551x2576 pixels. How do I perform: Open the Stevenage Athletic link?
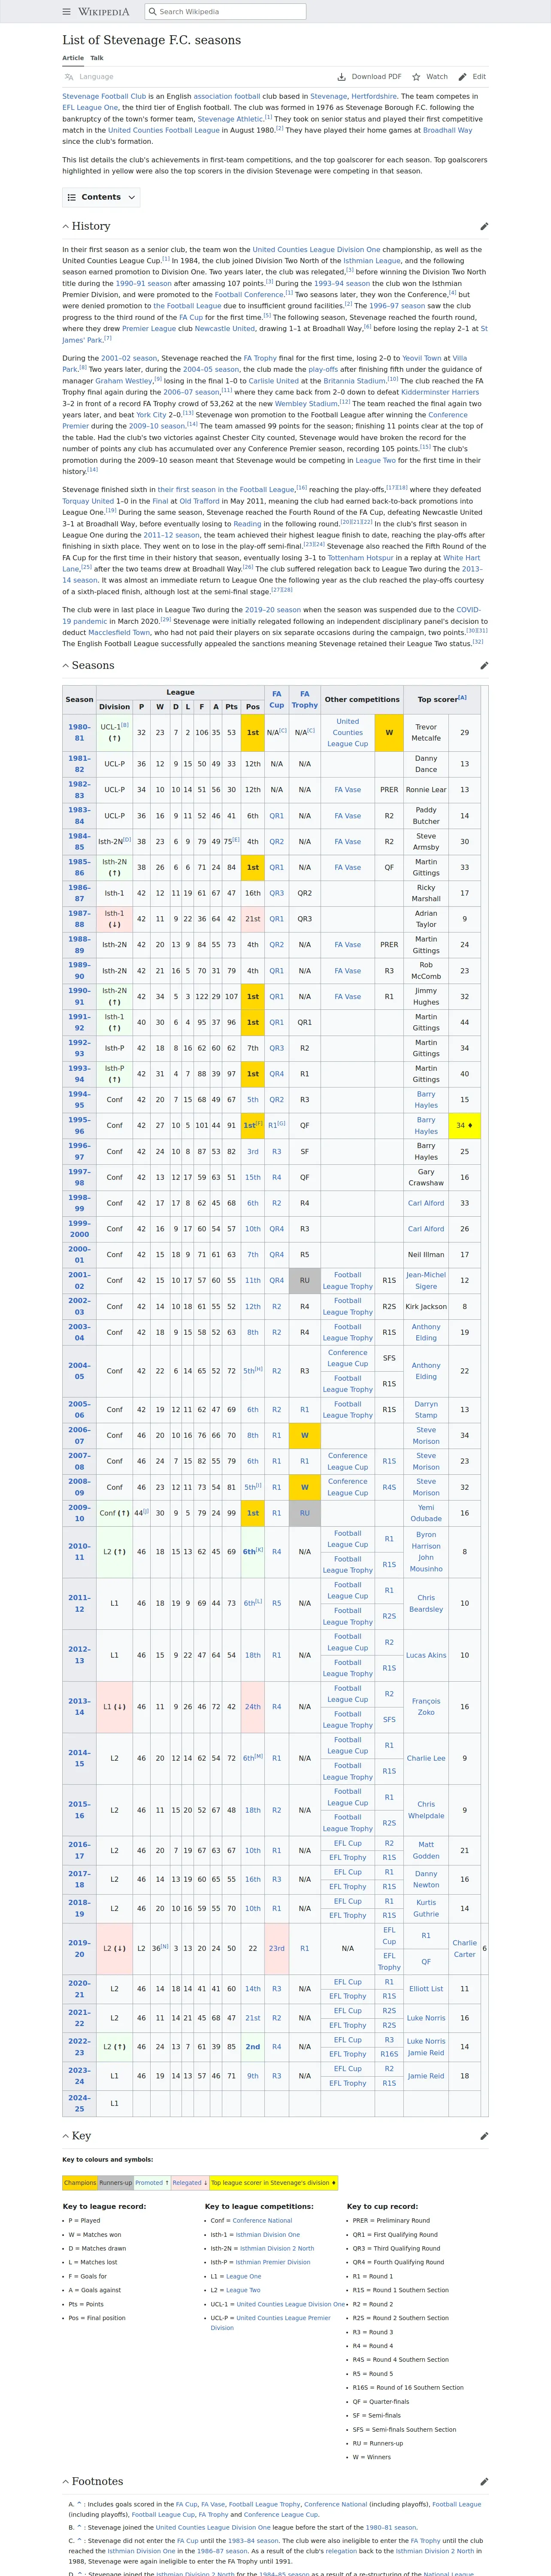tap(231, 119)
